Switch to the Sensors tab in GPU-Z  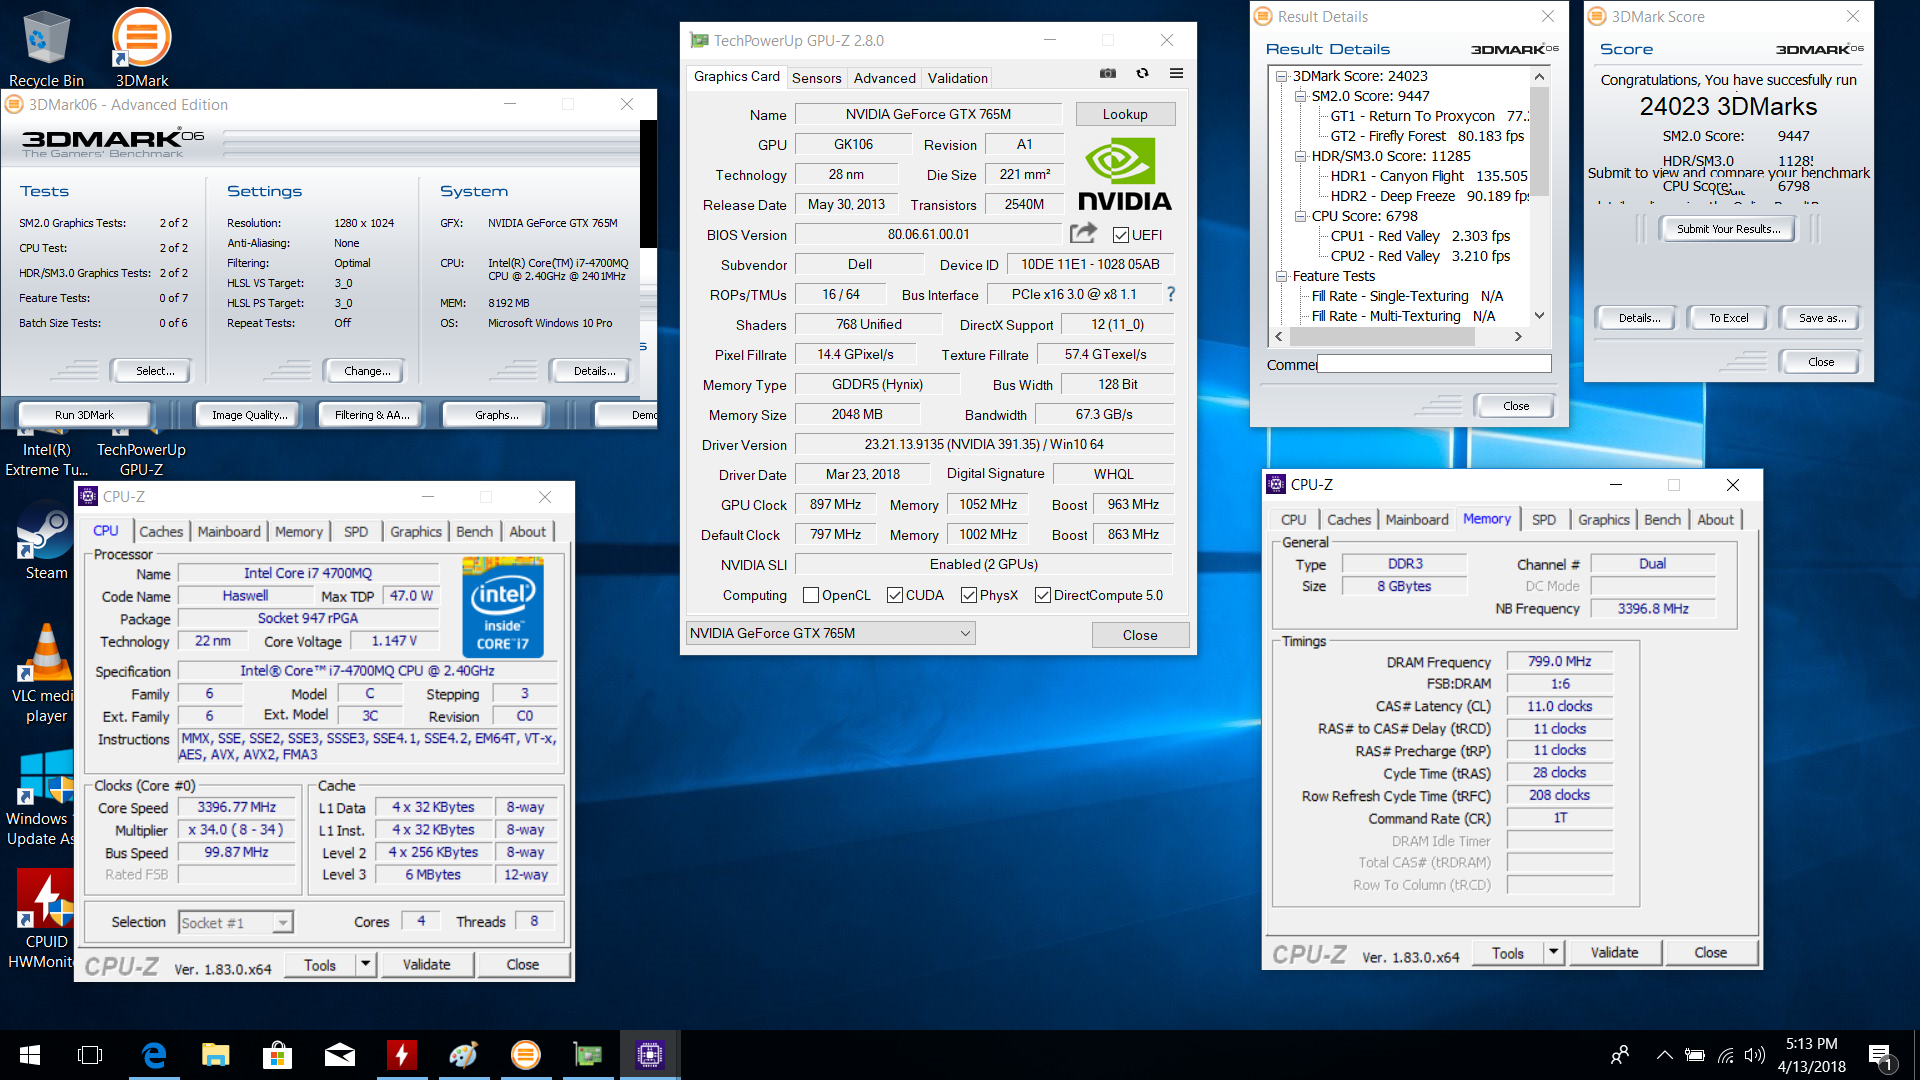tap(816, 78)
